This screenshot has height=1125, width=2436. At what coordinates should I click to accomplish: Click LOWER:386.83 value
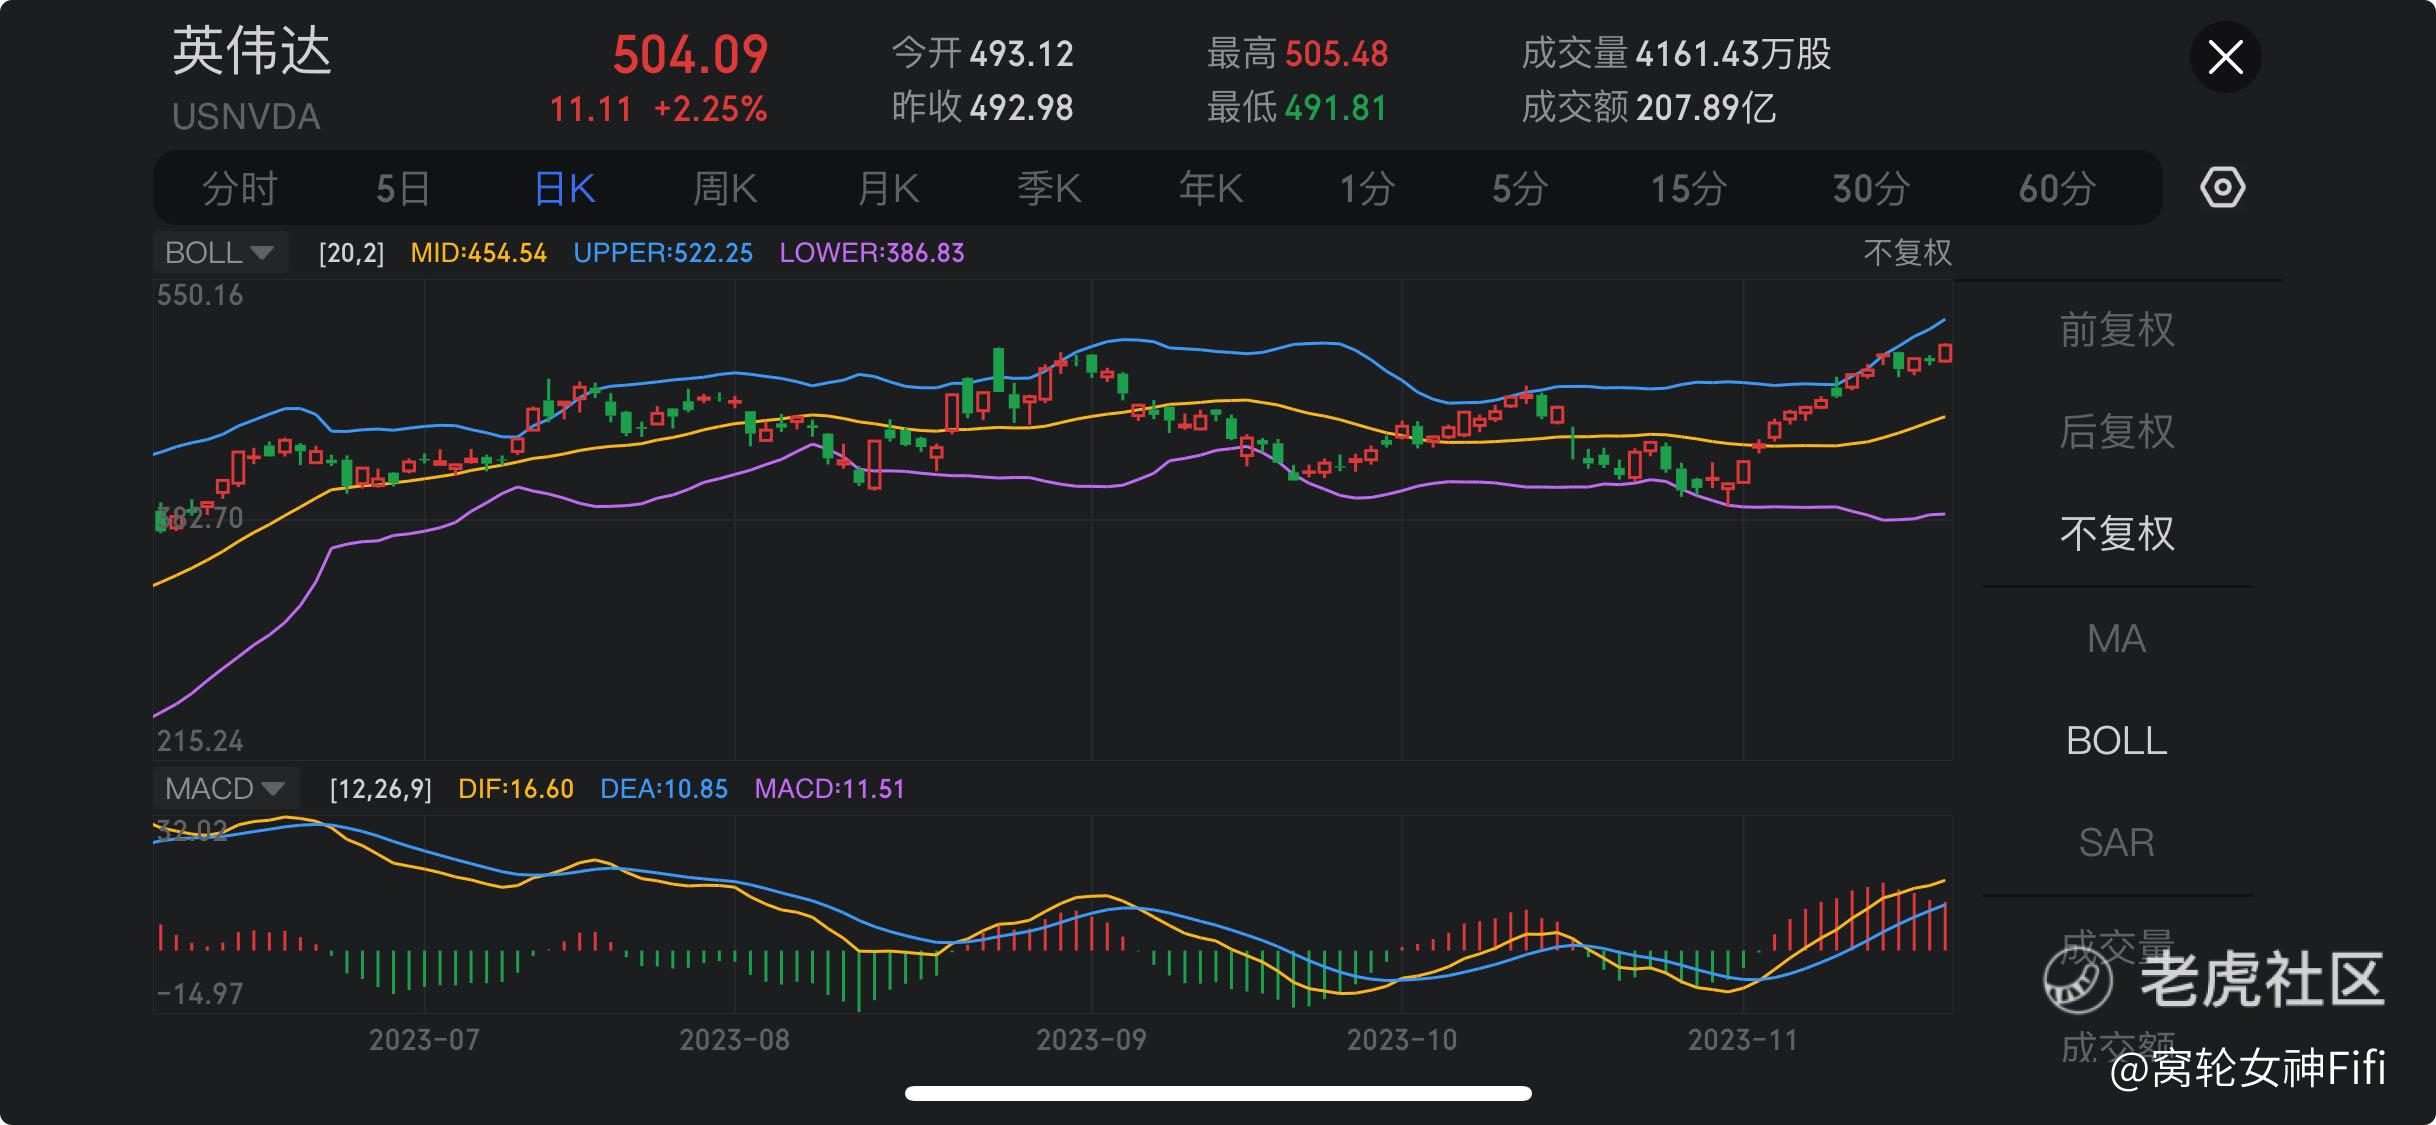point(872,253)
